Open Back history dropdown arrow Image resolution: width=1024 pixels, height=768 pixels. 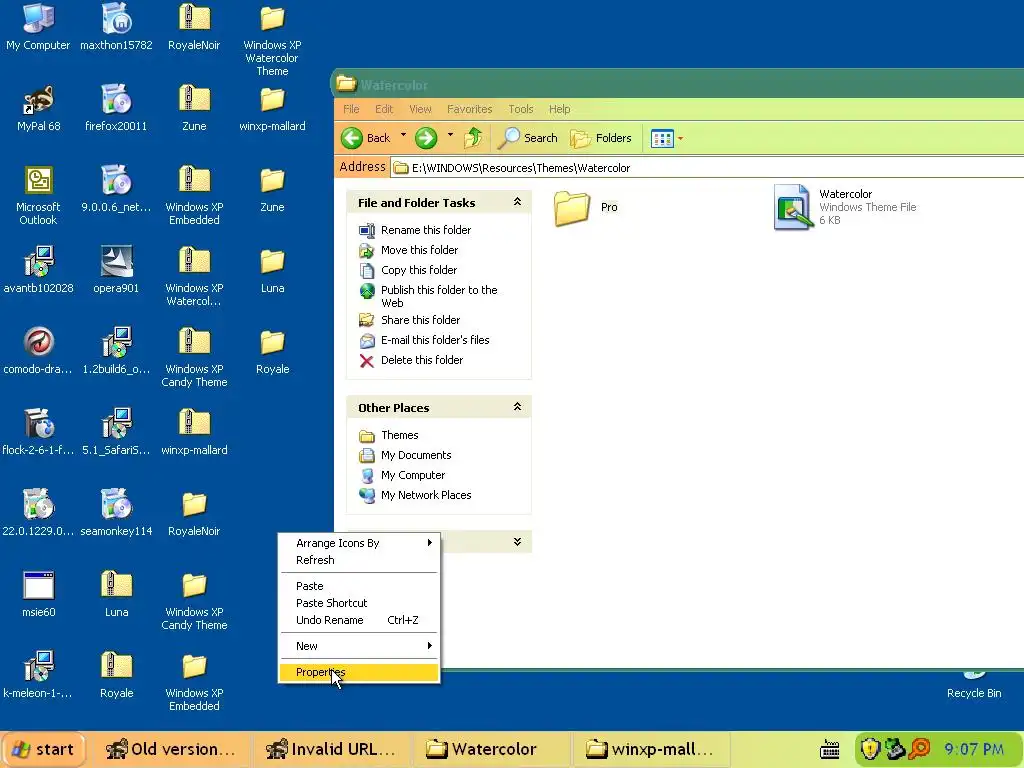click(403, 136)
